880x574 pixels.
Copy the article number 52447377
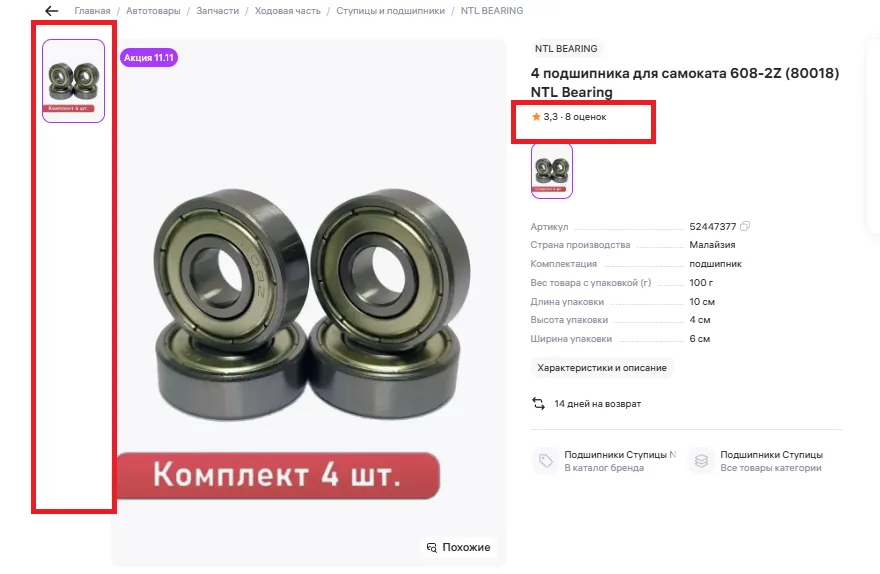click(x=745, y=226)
